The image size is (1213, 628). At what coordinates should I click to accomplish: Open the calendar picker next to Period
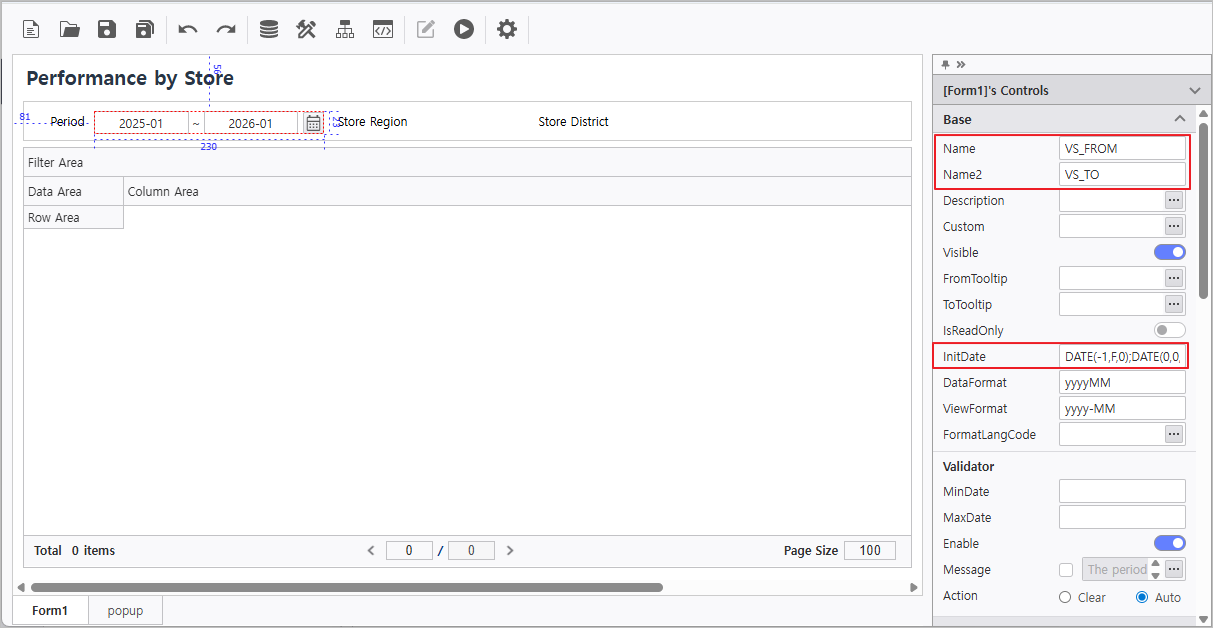click(x=313, y=123)
